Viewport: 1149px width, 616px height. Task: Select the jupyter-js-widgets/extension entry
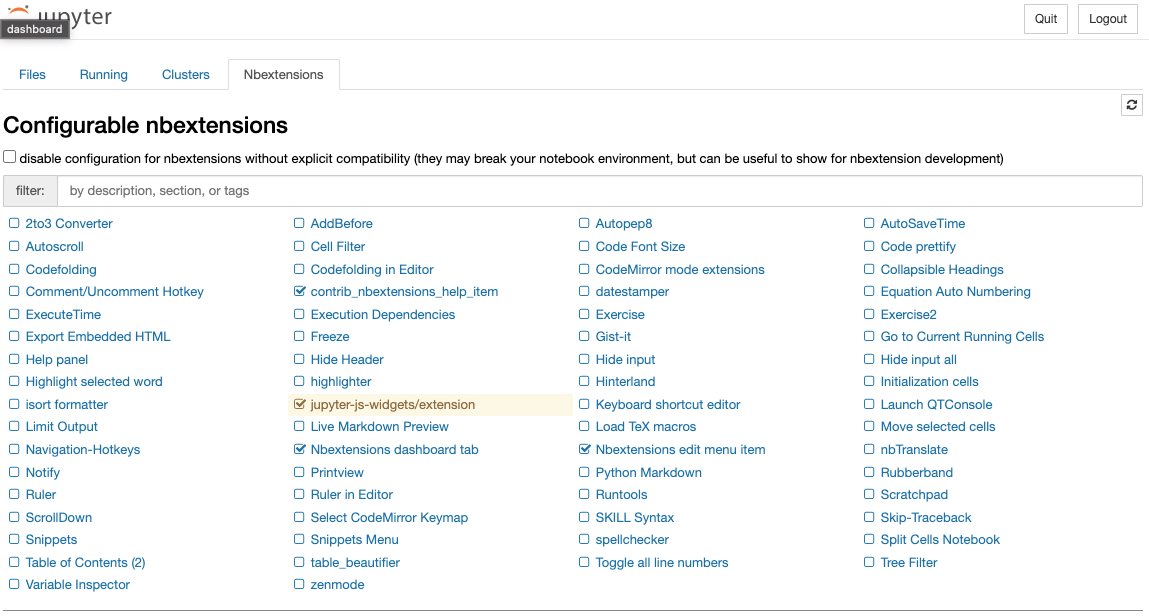(x=392, y=405)
